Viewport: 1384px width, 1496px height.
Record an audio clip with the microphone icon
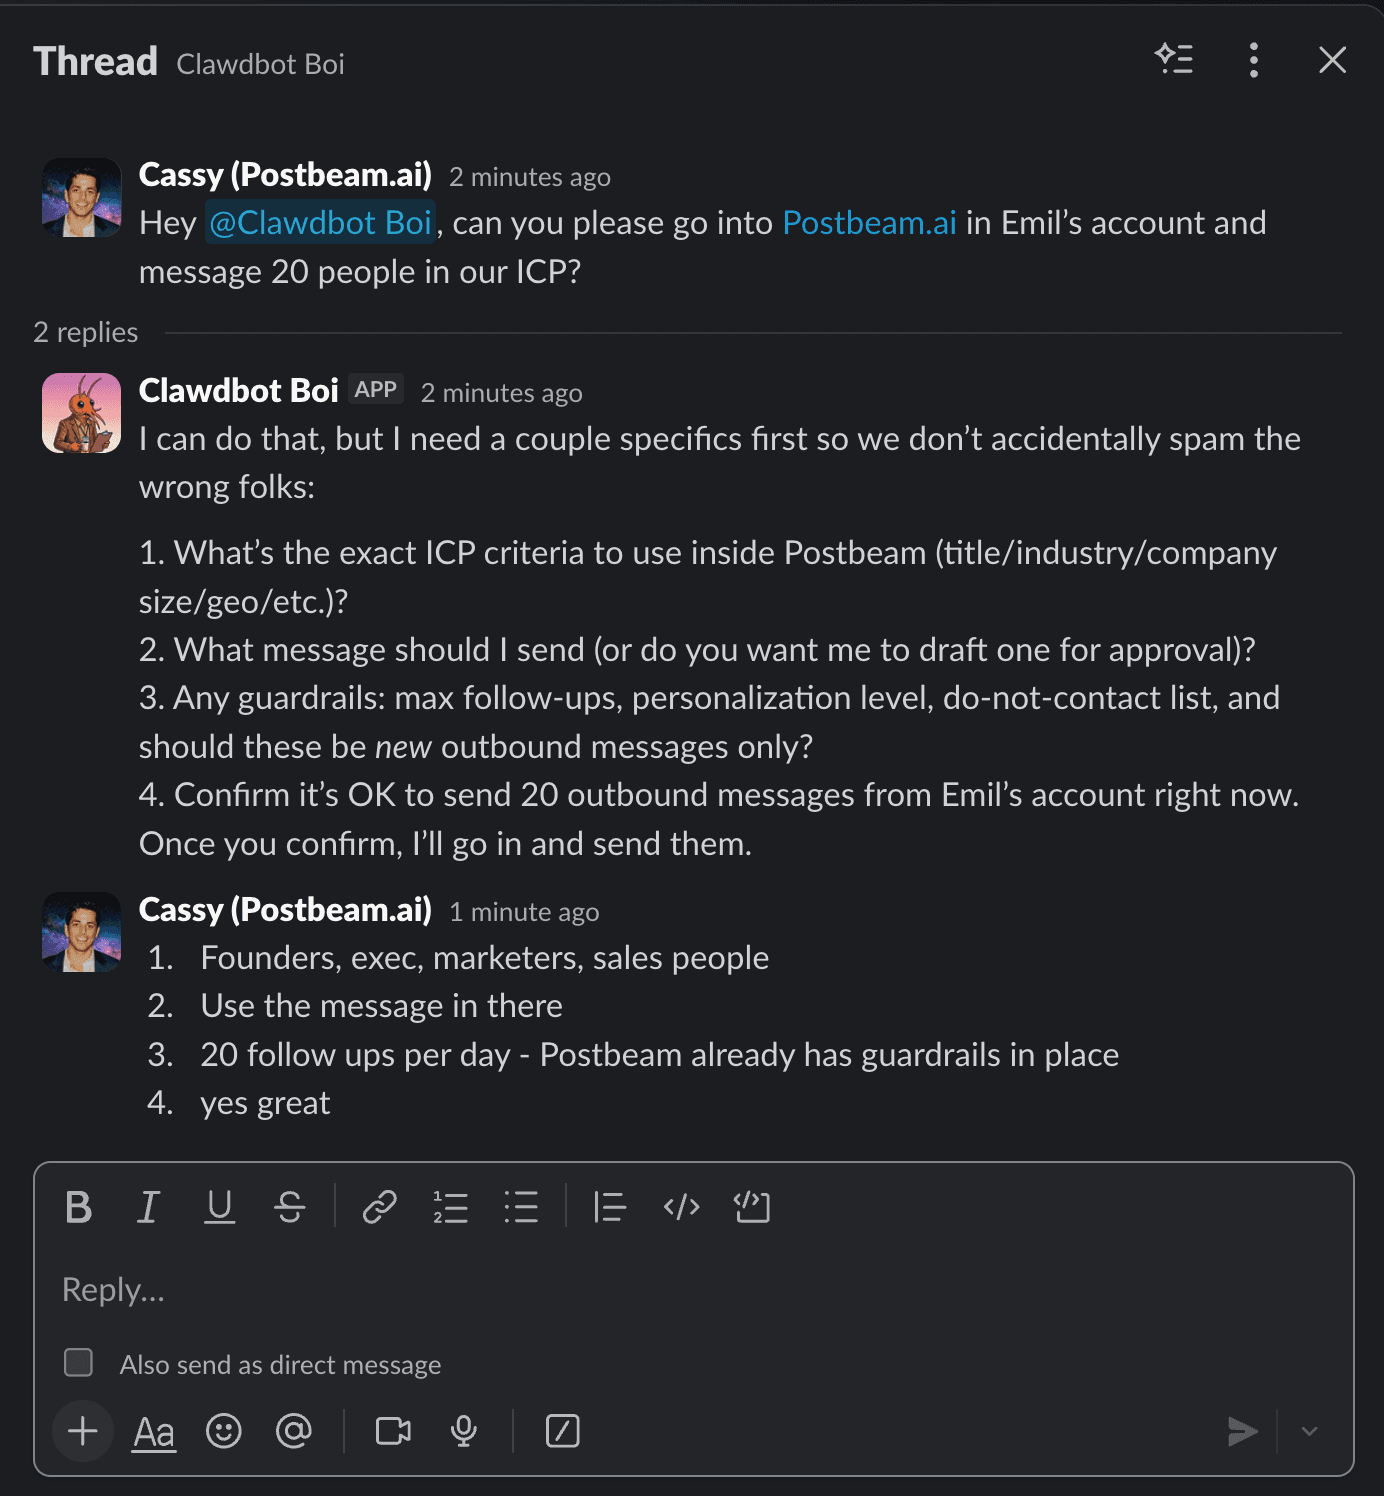(x=461, y=1431)
